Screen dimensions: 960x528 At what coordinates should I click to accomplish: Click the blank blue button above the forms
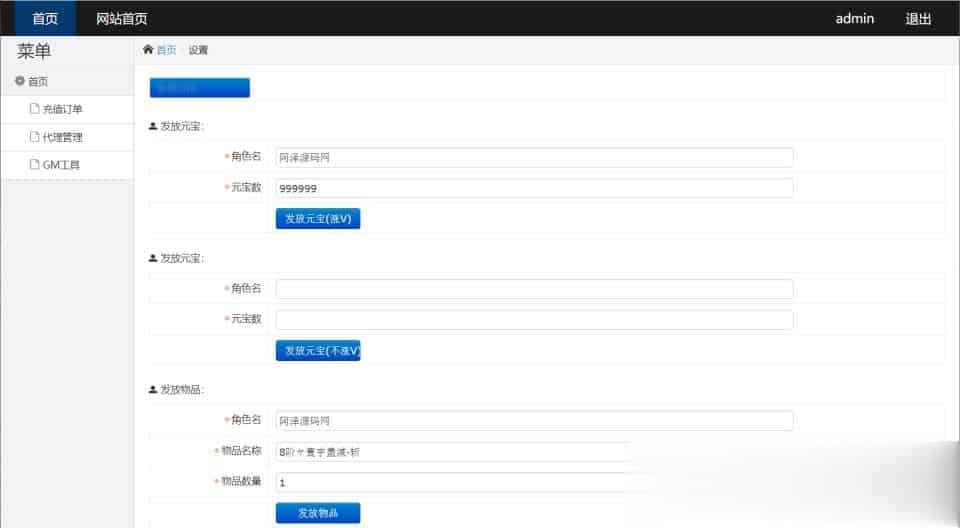(200, 88)
